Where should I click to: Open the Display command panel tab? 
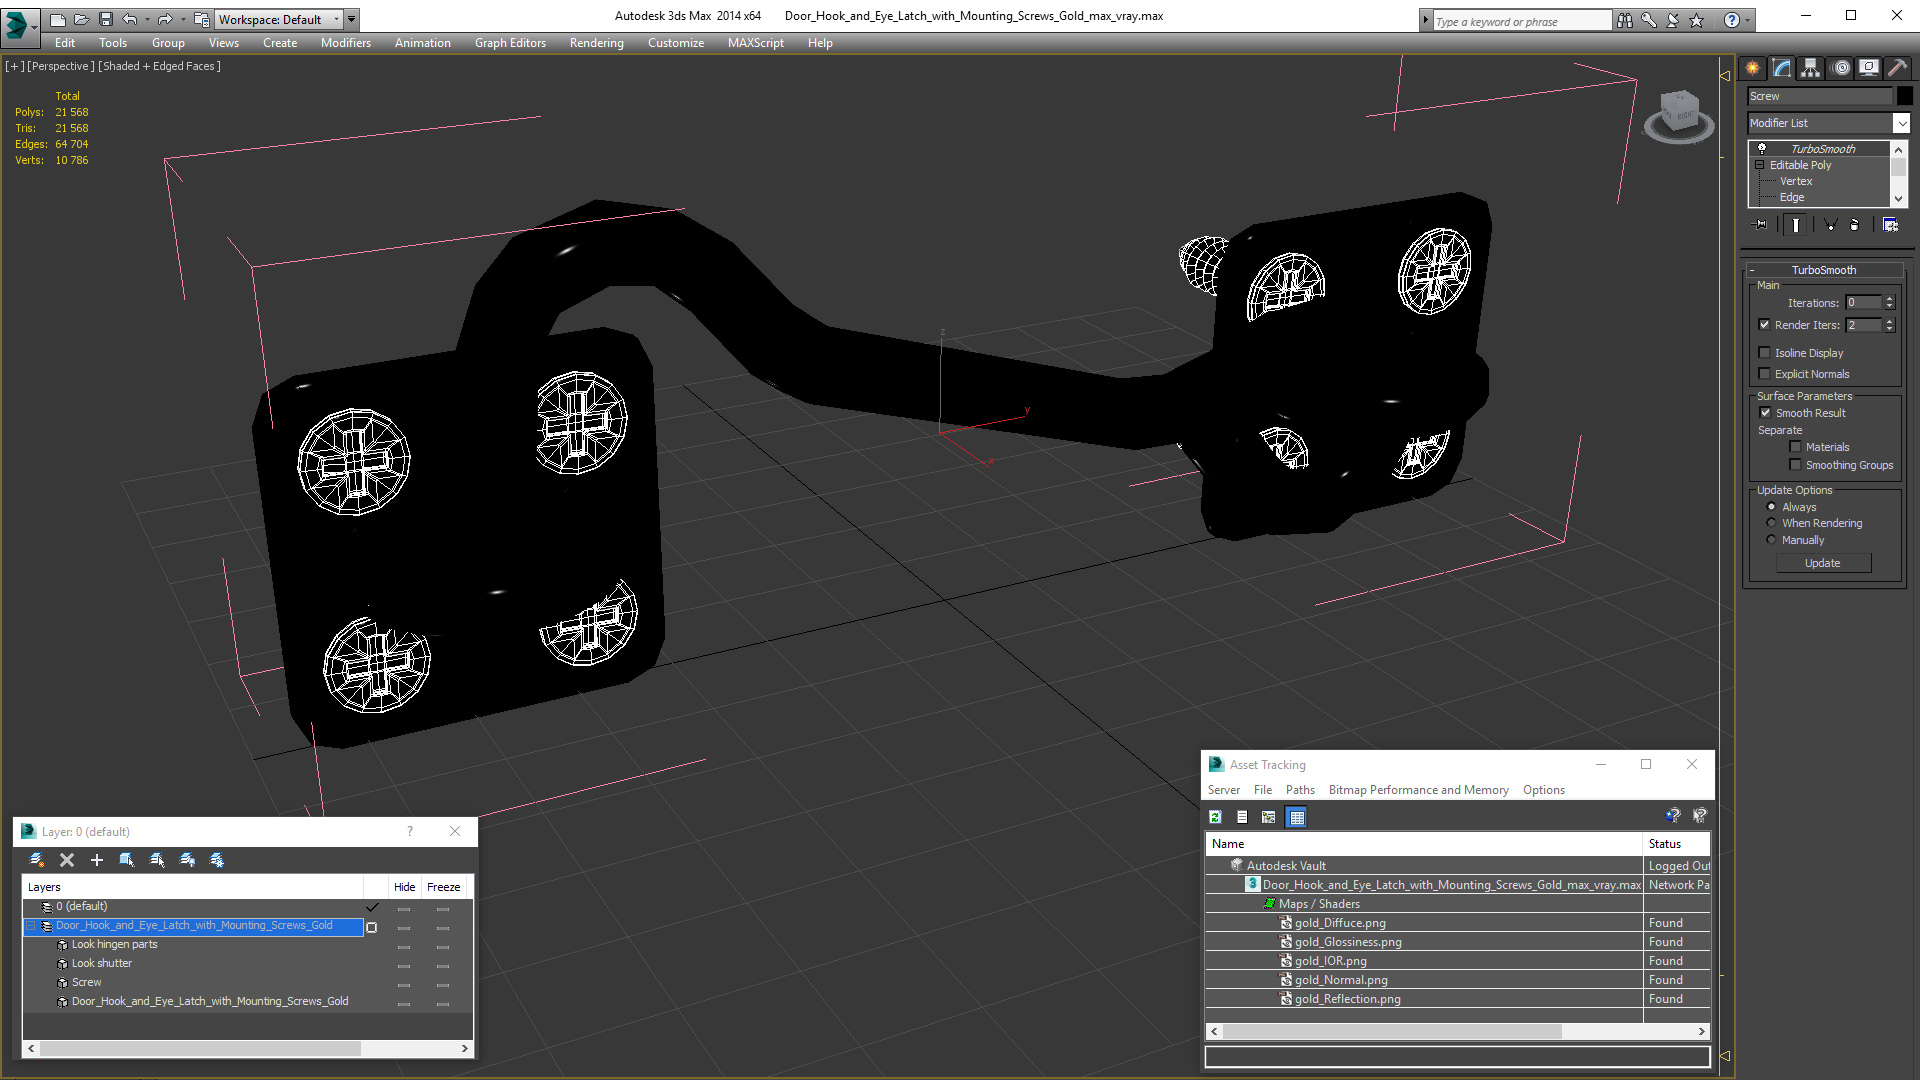click(x=1868, y=68)
